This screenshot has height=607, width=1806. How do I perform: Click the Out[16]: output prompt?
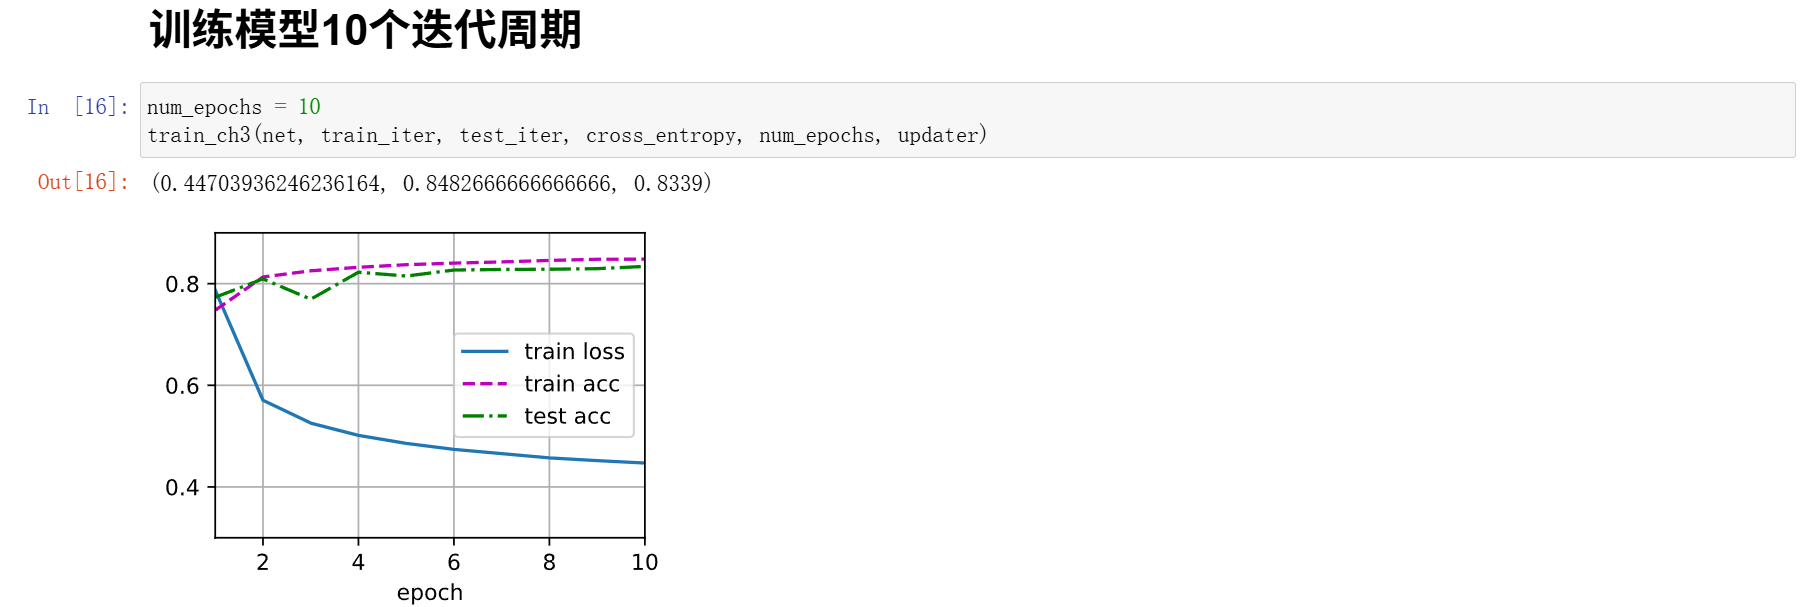84,182
